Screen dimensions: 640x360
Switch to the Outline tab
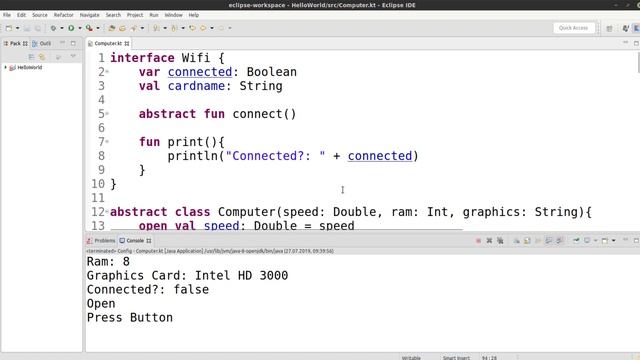(x=42, y=43)
